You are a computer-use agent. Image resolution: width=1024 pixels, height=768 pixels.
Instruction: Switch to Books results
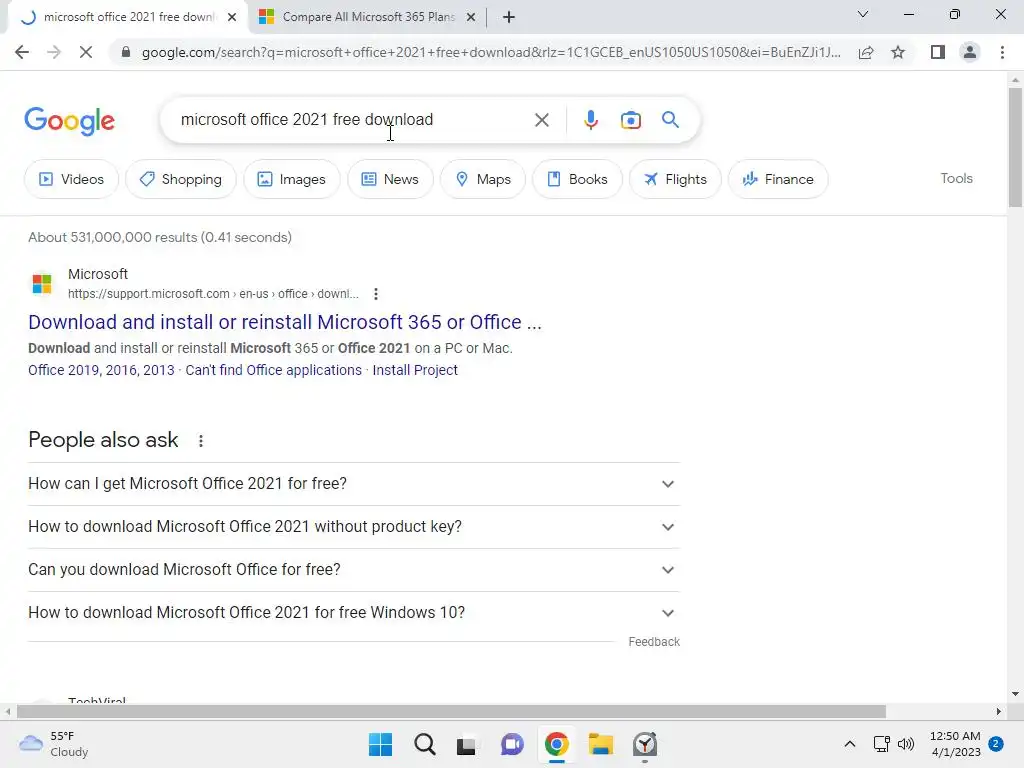pyautogui.click(x=577, y=179)
